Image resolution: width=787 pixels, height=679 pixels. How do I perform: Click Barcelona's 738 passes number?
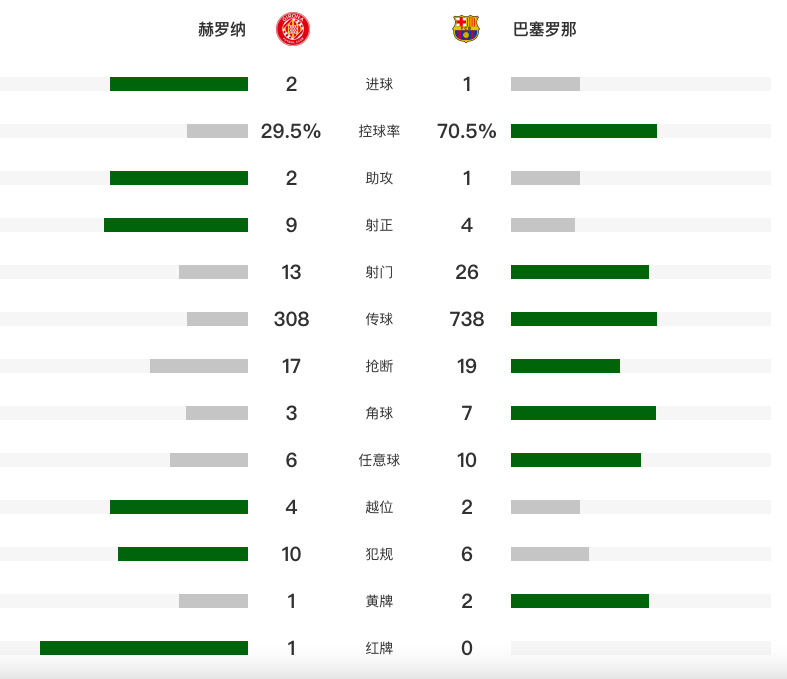coord(467,319)
